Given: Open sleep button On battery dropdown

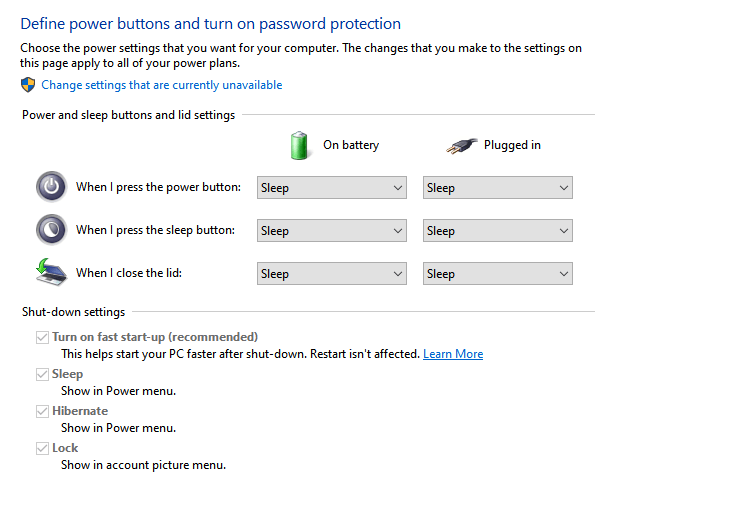Looking at the screenshot, I should pyautogui.click(x=331, y=231).
